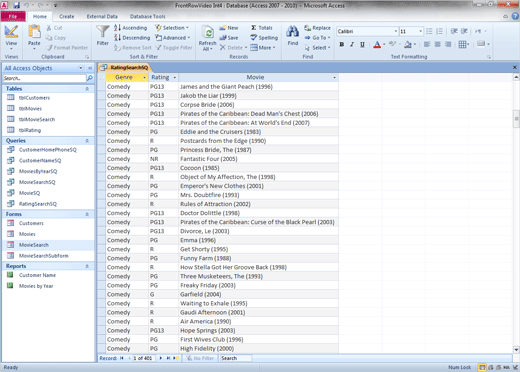Center align text
The height and width of the screenshot is (372, 520).
coord(437,44)
